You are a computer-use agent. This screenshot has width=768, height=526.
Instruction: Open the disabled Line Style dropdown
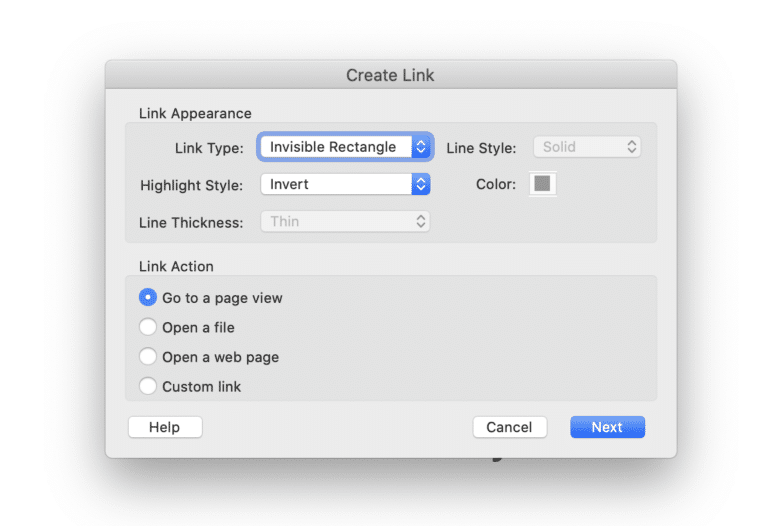pos(587,147)
